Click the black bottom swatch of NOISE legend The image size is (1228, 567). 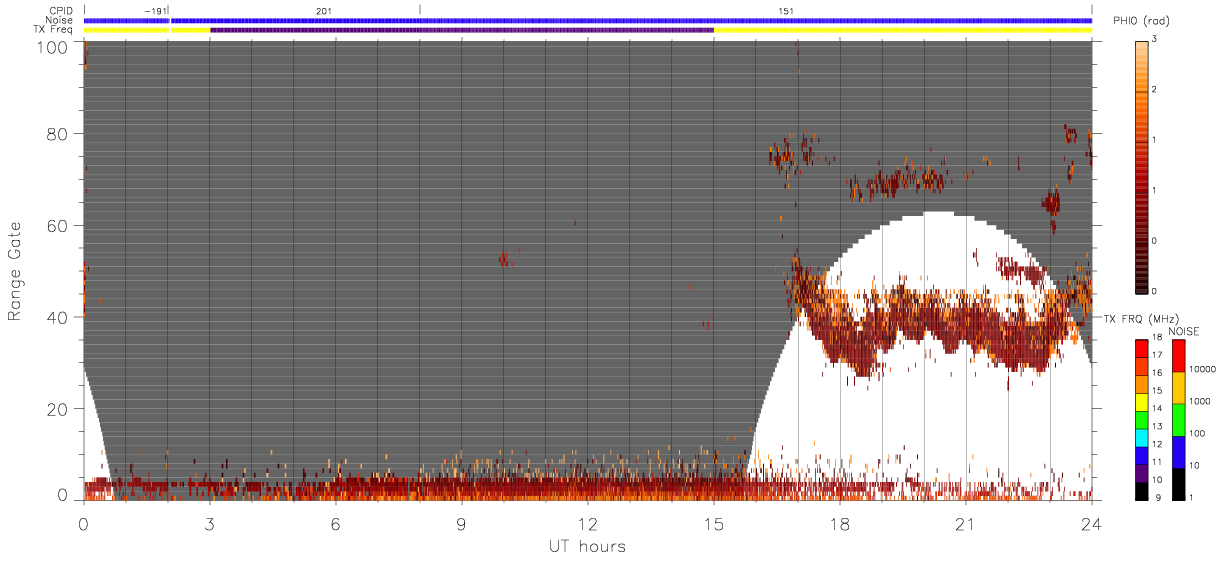pos(1177,484)
